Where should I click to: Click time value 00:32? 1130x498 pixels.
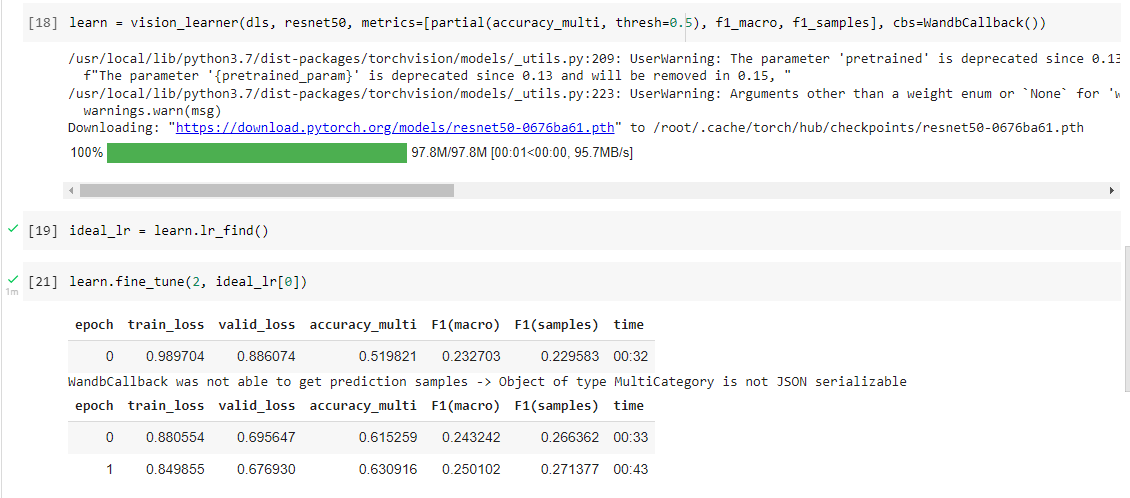coord(631,357)
